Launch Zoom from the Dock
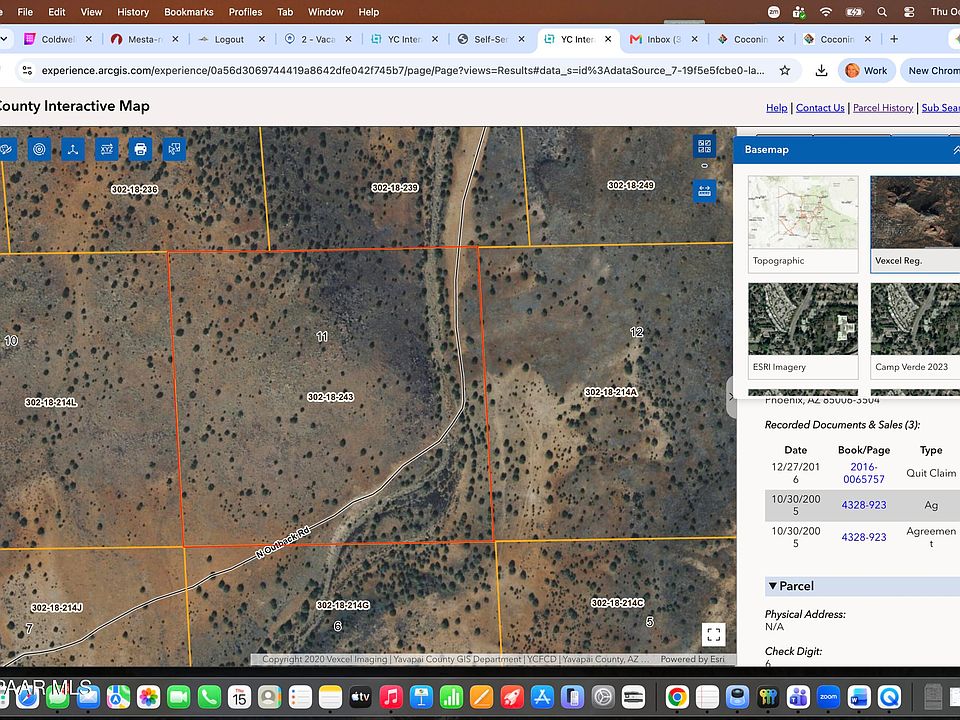 tap(828, 697)
